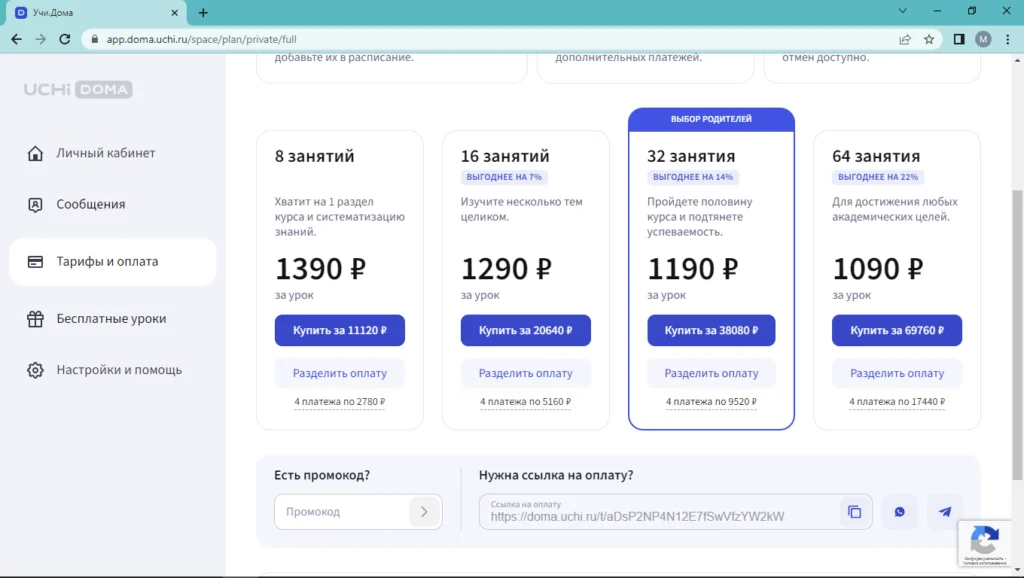1024x578 pixels.
Task: Bookmark this page with star icon
Action: pyautogui.click(x=929, y=40)
